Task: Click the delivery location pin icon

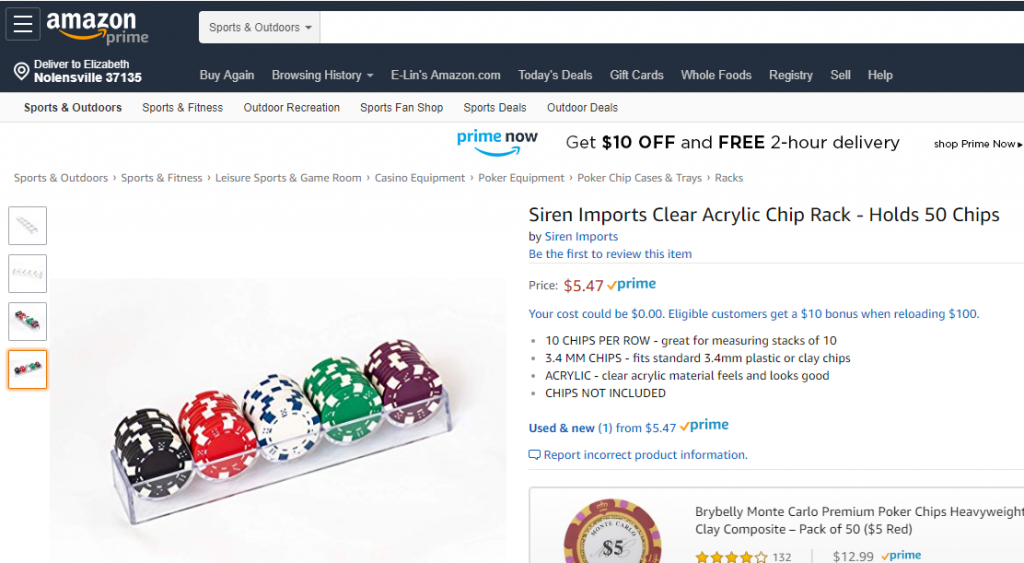Action: pos(21,71)
